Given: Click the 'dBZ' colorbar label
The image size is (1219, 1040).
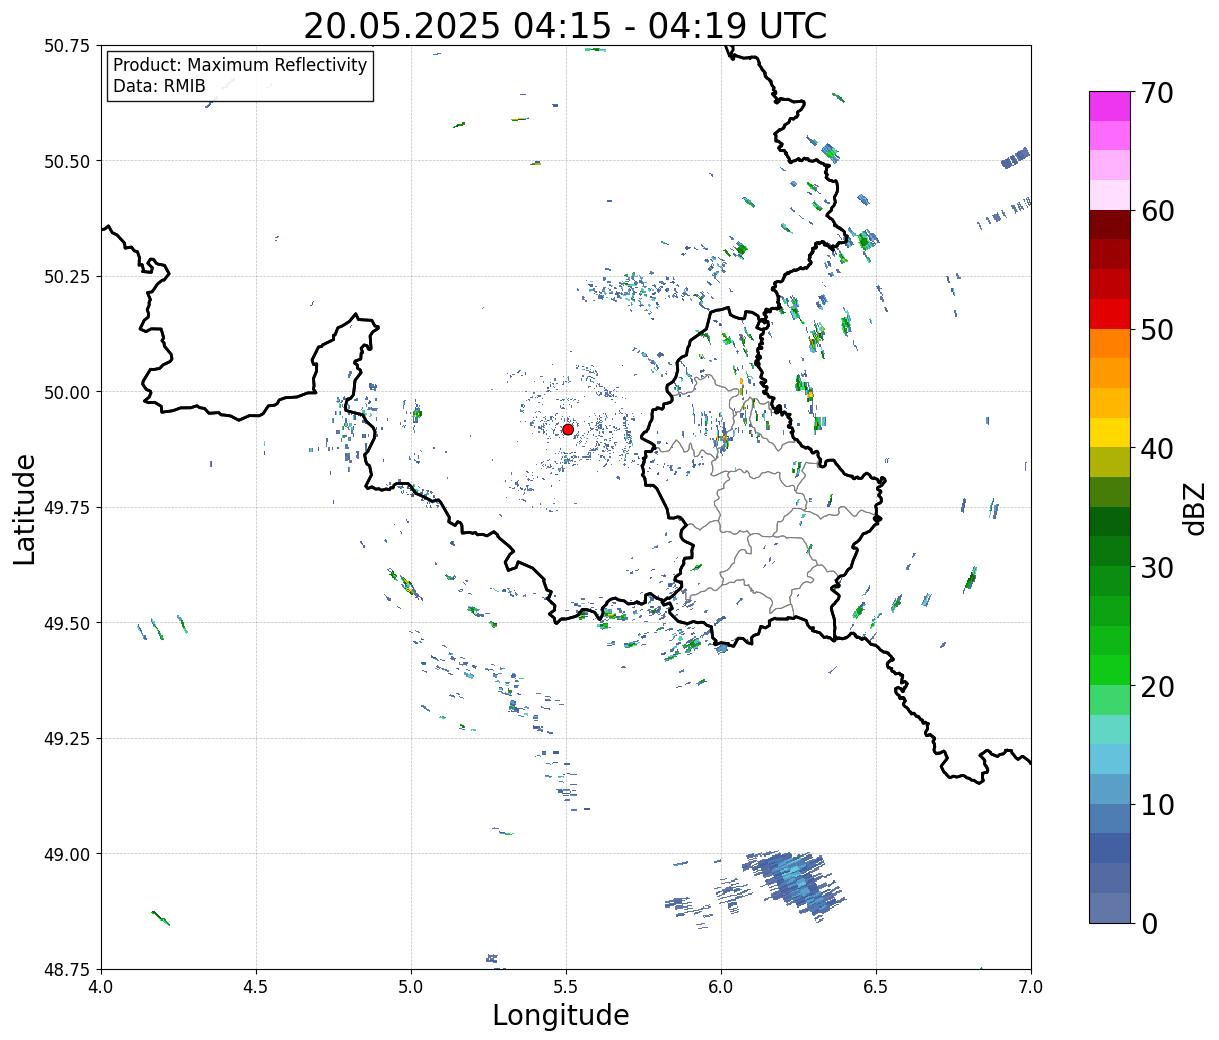Looking at the screenshot, I should pyautogui.click(x=1194, y=508).
